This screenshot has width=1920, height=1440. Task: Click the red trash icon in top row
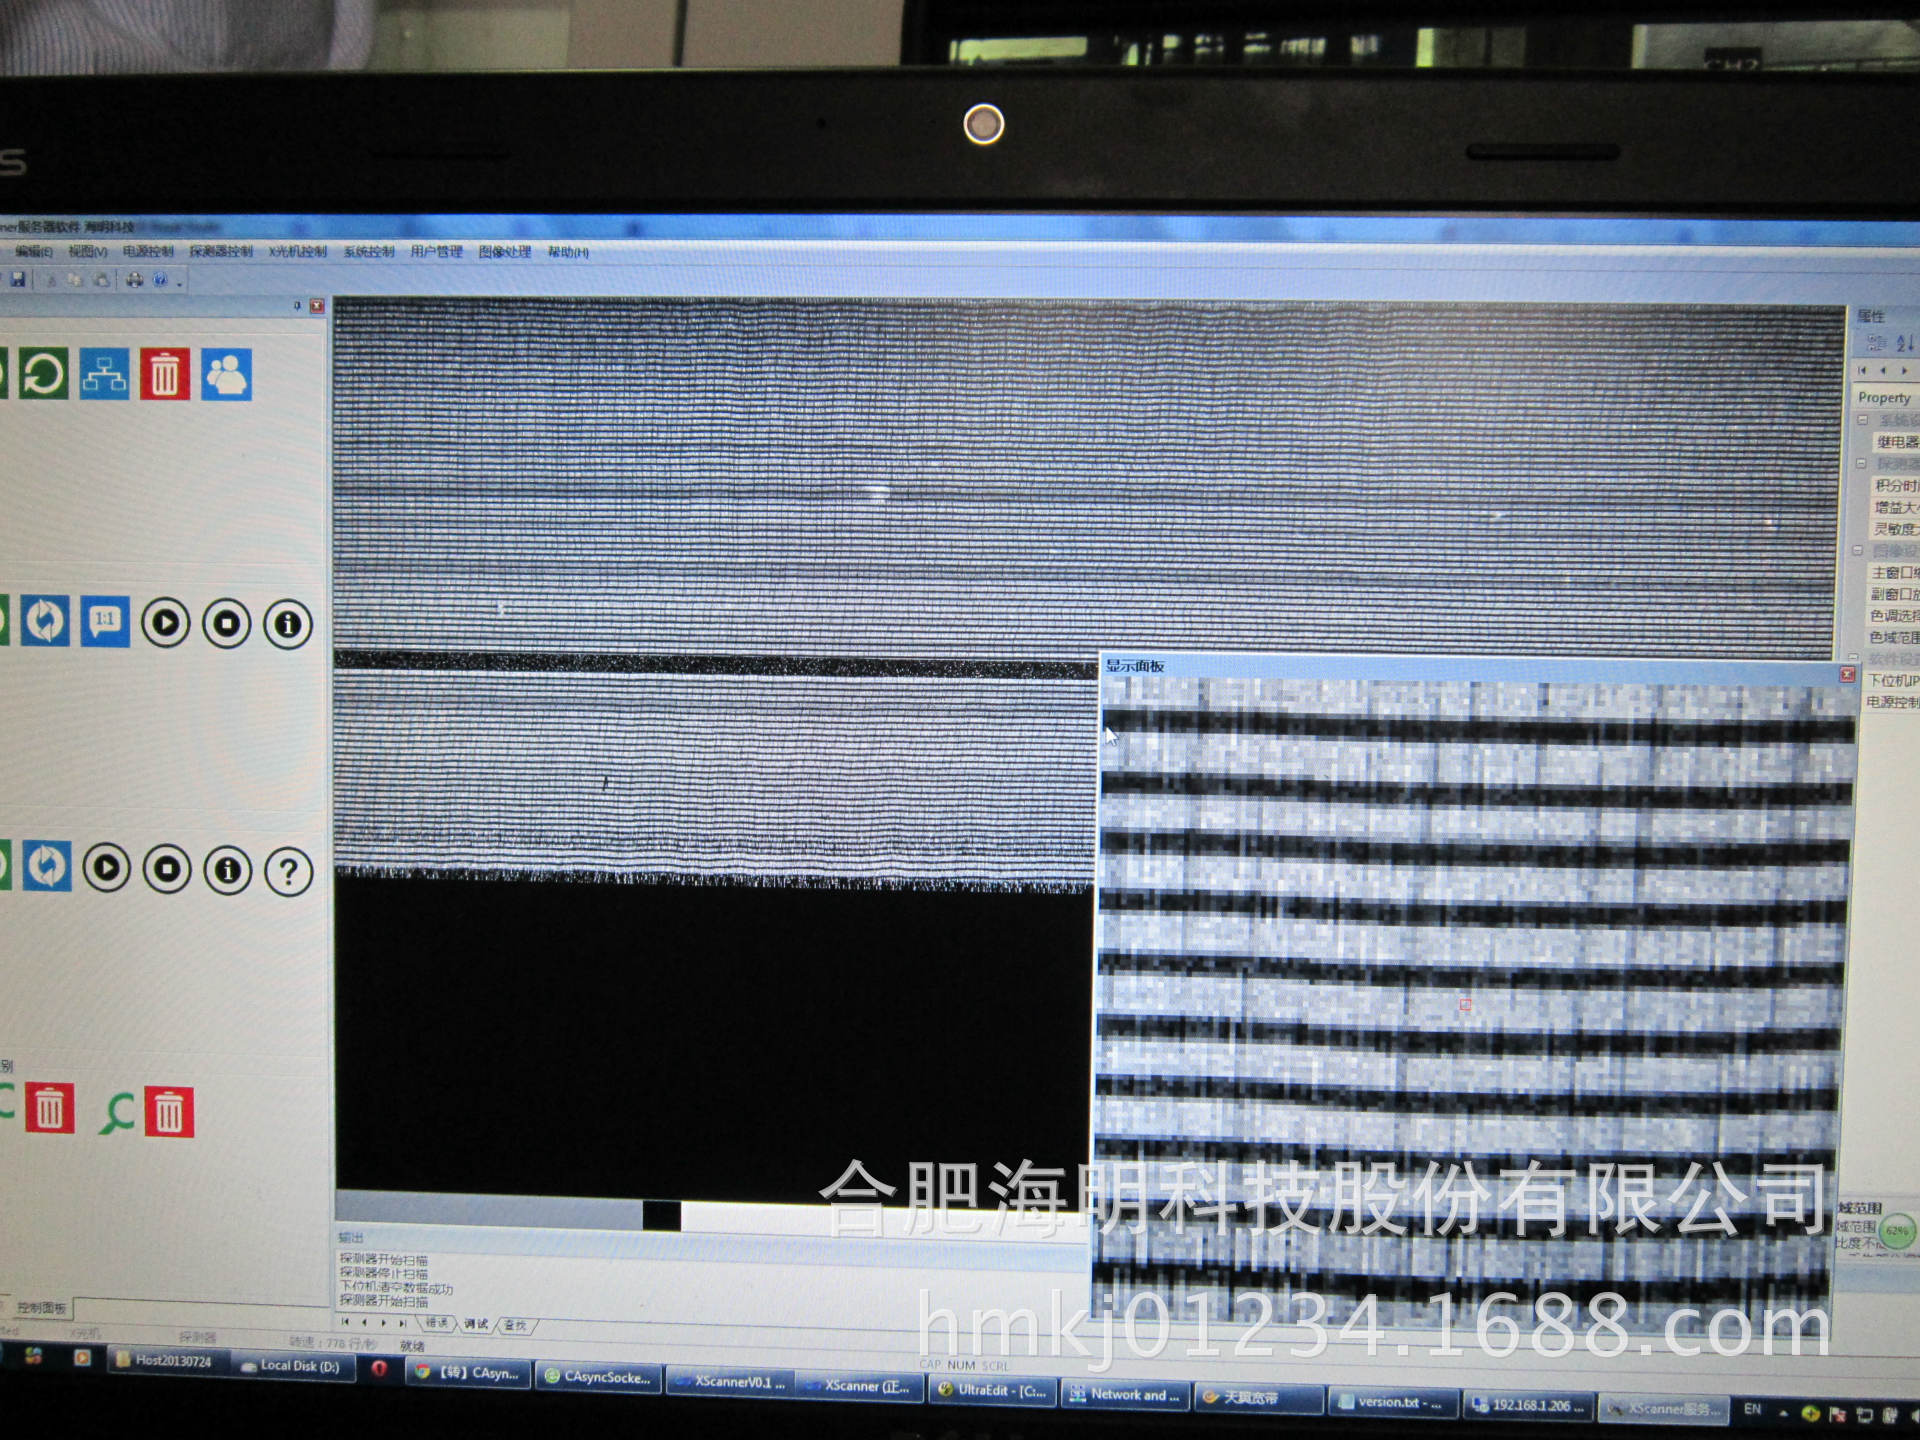[x=165, y=374]
